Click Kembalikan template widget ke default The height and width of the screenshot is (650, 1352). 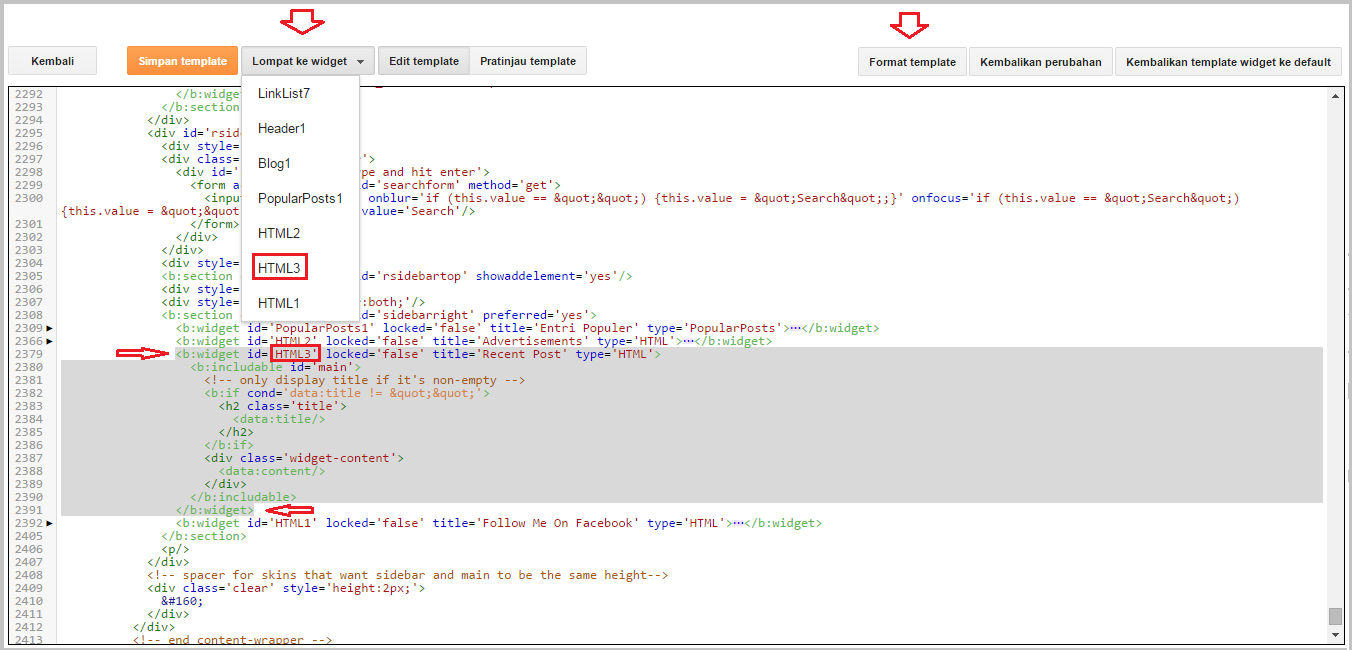click(1228, 61)
